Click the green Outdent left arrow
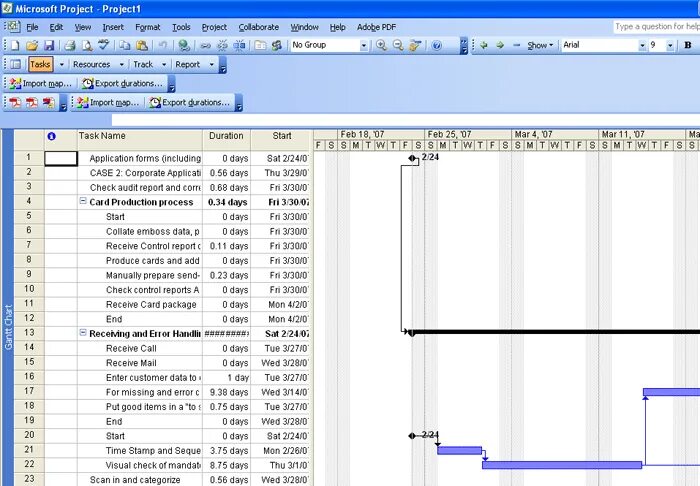Screen dimensions: 700x486 483,45
